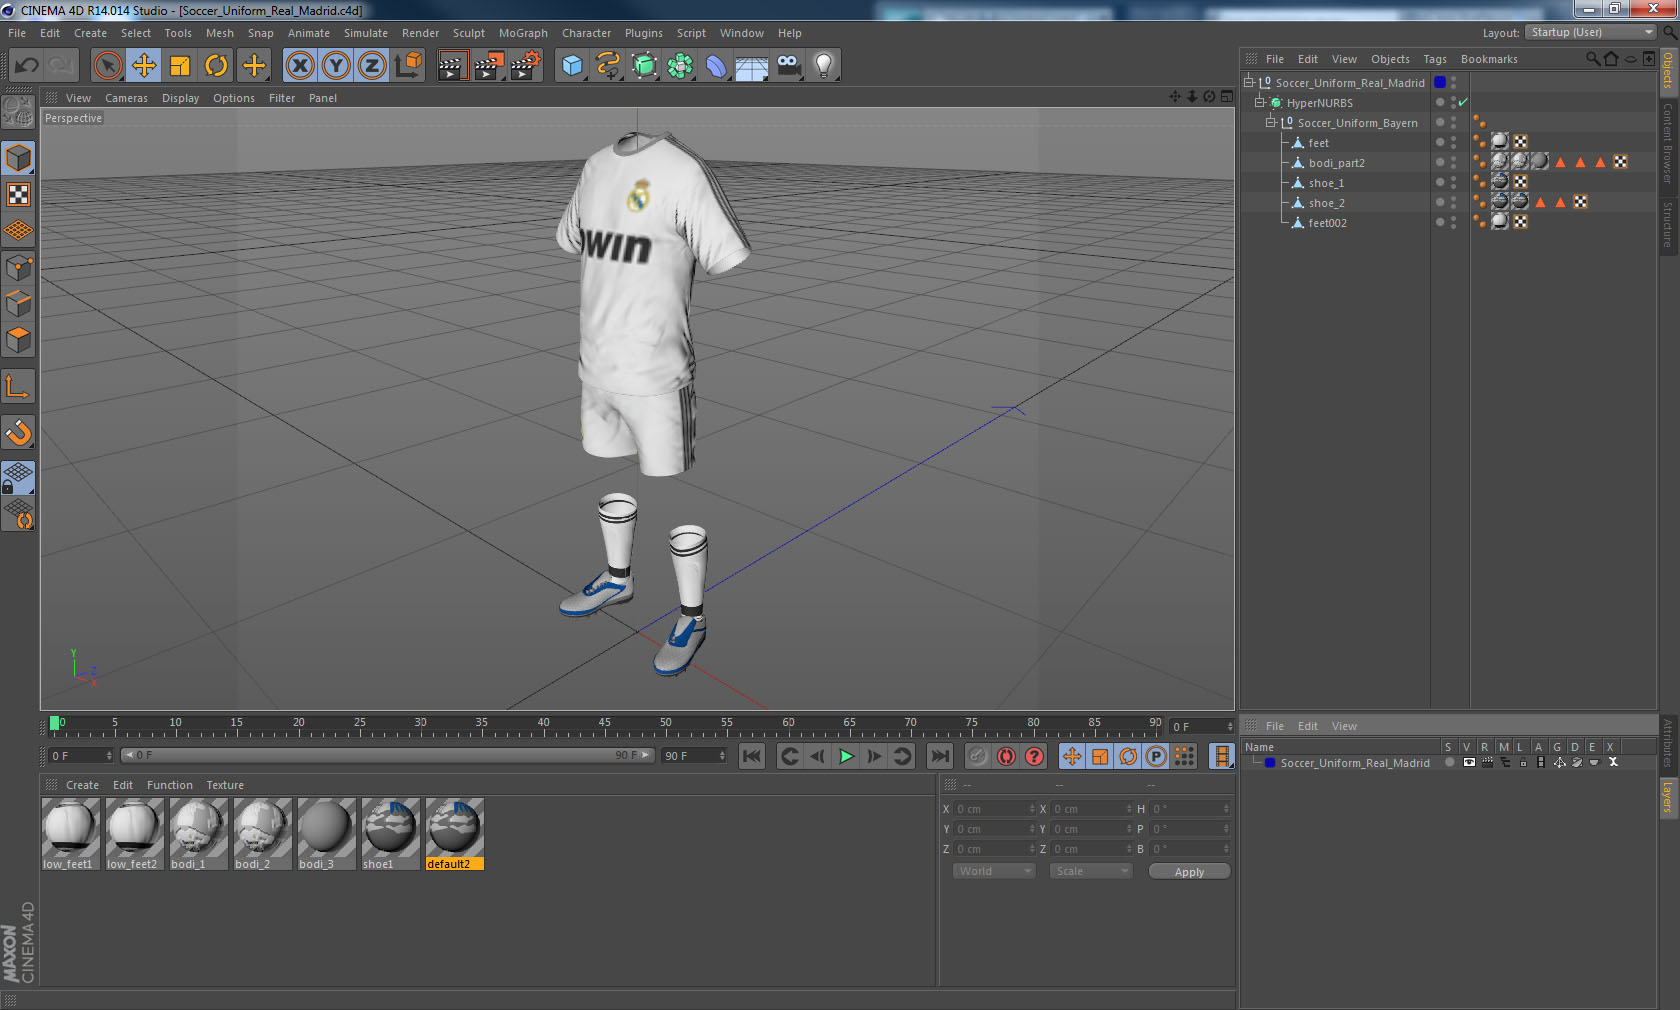1680x1010 pixels.
Task: Open the World coordinate dropdown
Action: 993,871
